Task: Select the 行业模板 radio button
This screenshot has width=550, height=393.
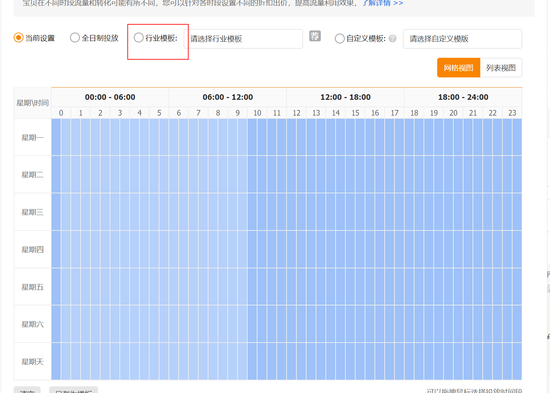Action: pos(139,38)
